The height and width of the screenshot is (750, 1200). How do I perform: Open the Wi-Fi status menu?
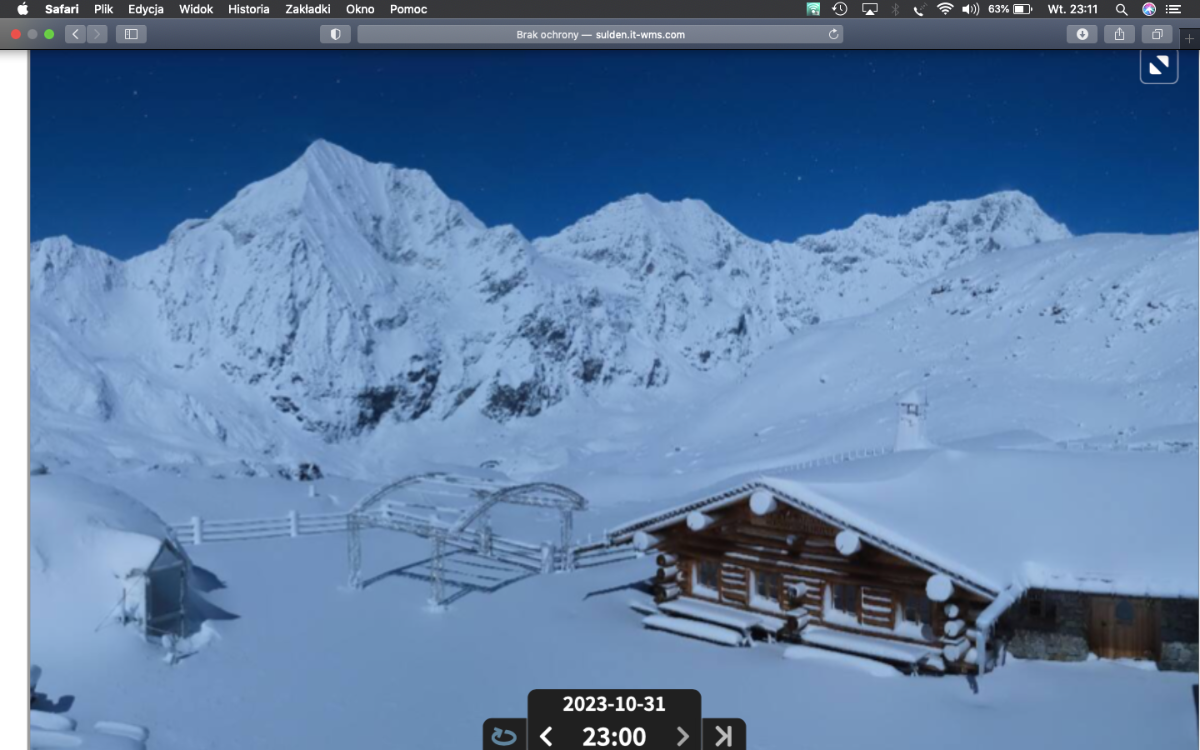click(x=944, y=9)
